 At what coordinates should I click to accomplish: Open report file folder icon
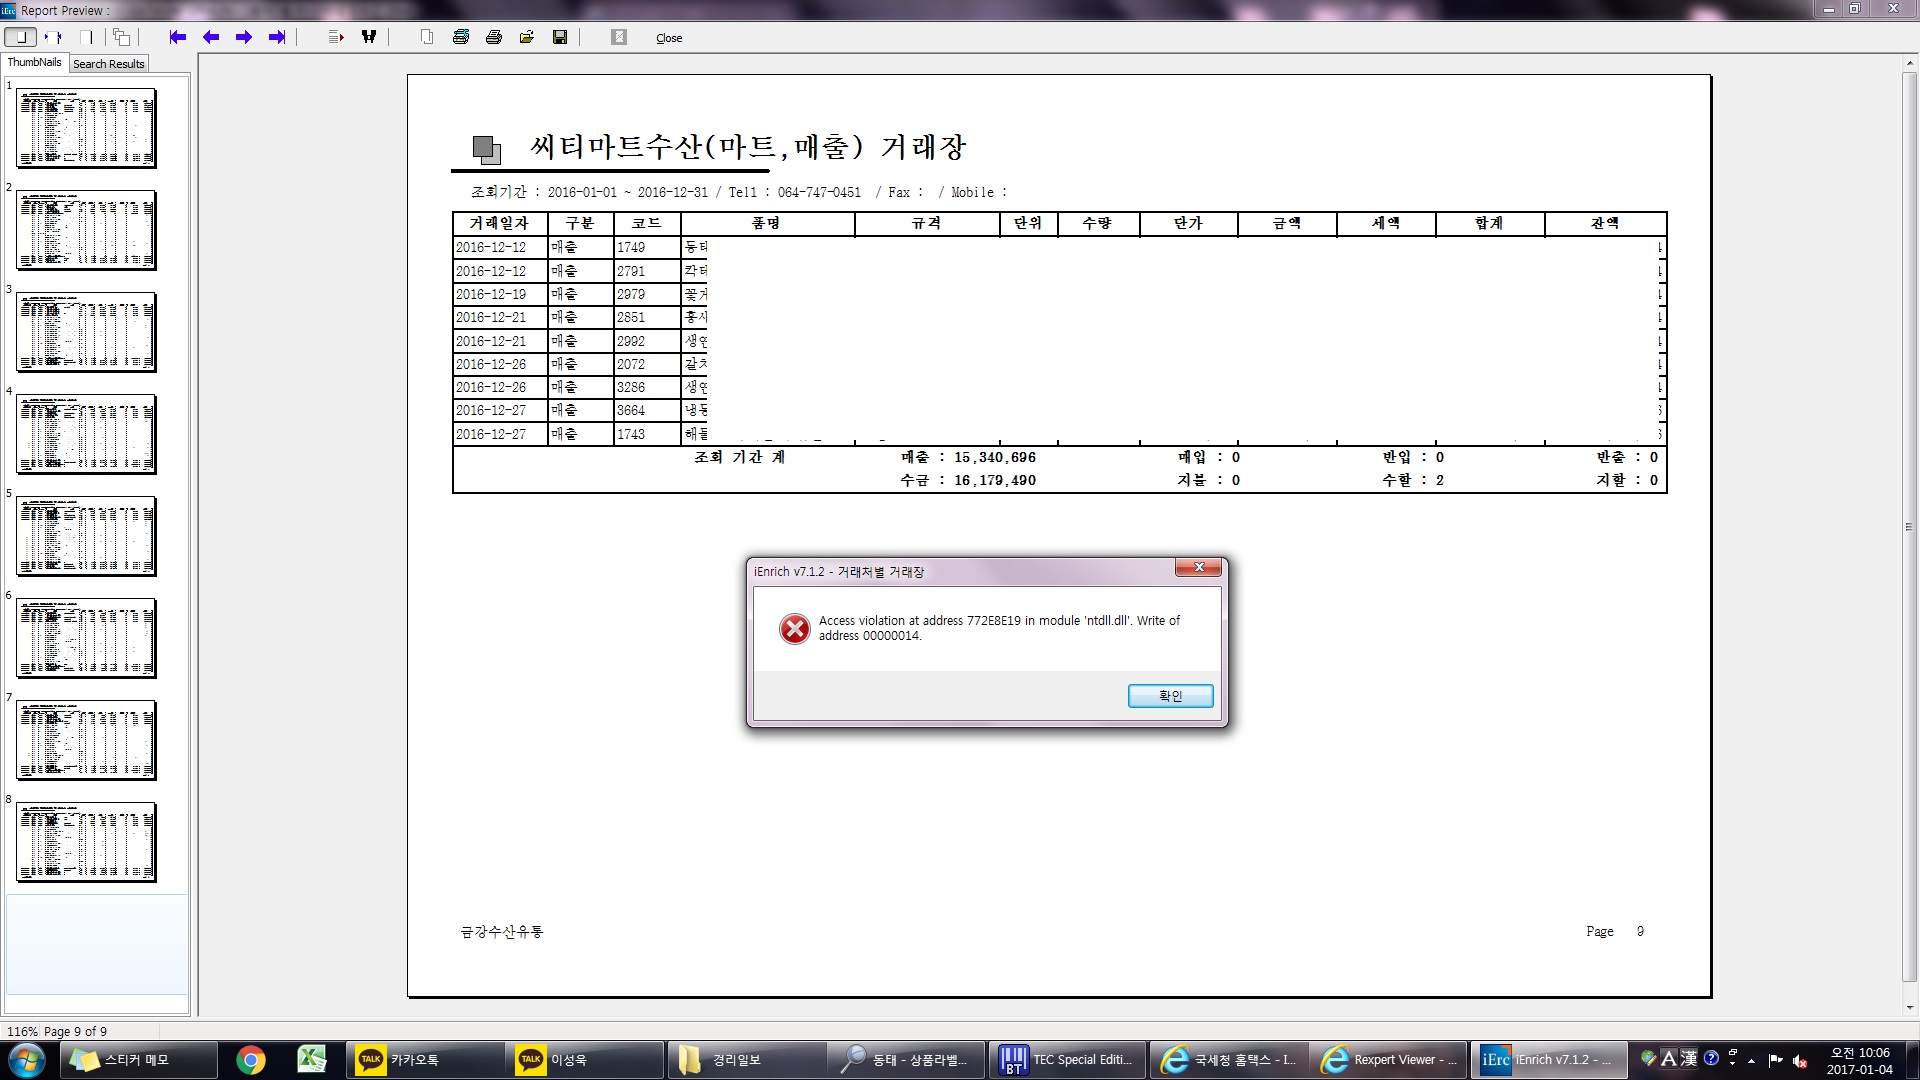pos(527,37)
